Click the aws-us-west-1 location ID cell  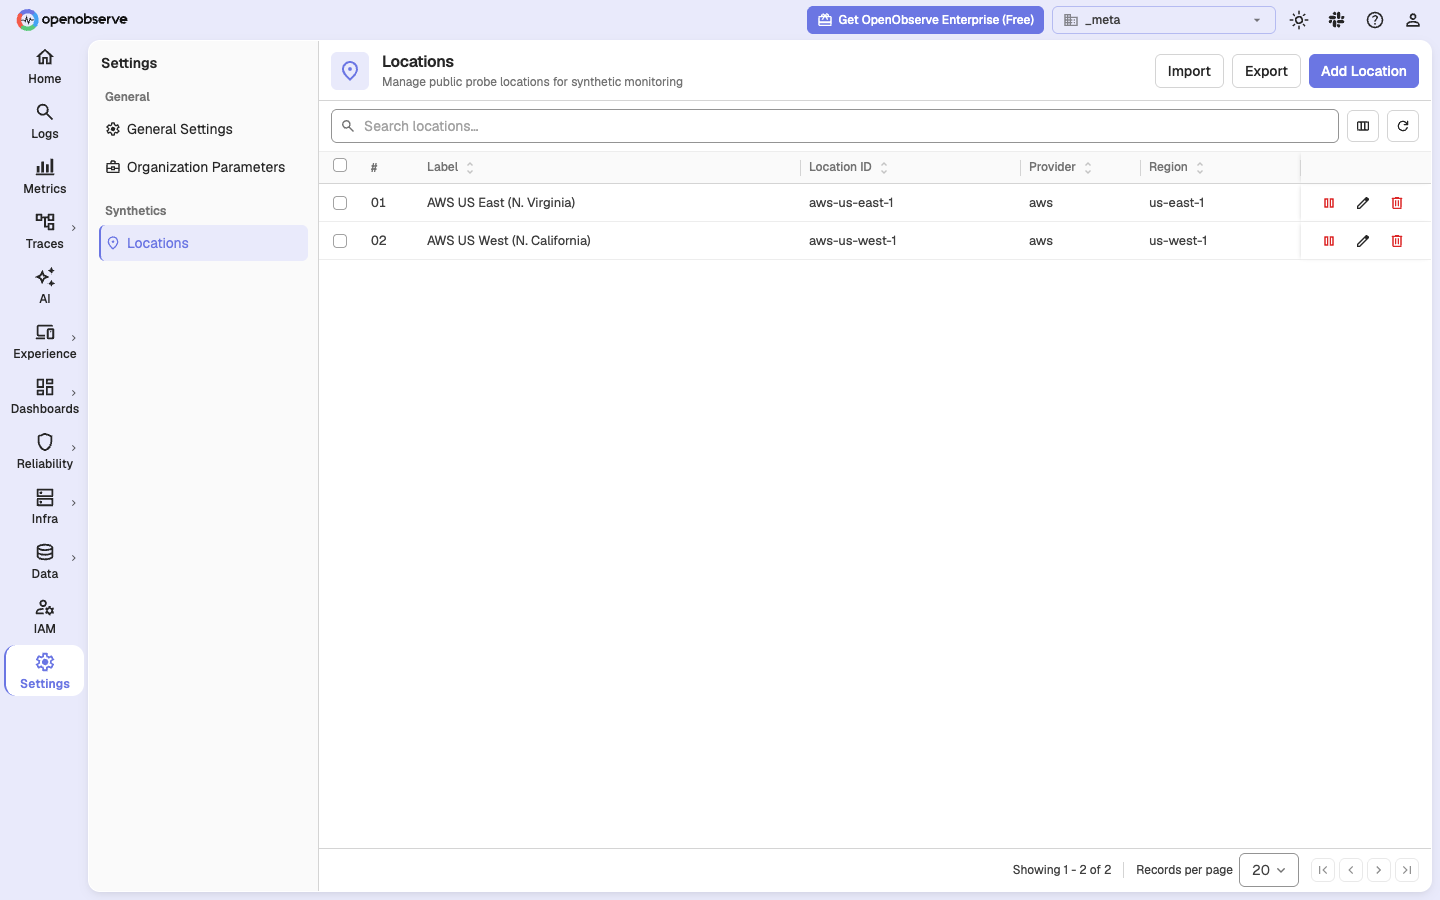[x=853, y=241]
